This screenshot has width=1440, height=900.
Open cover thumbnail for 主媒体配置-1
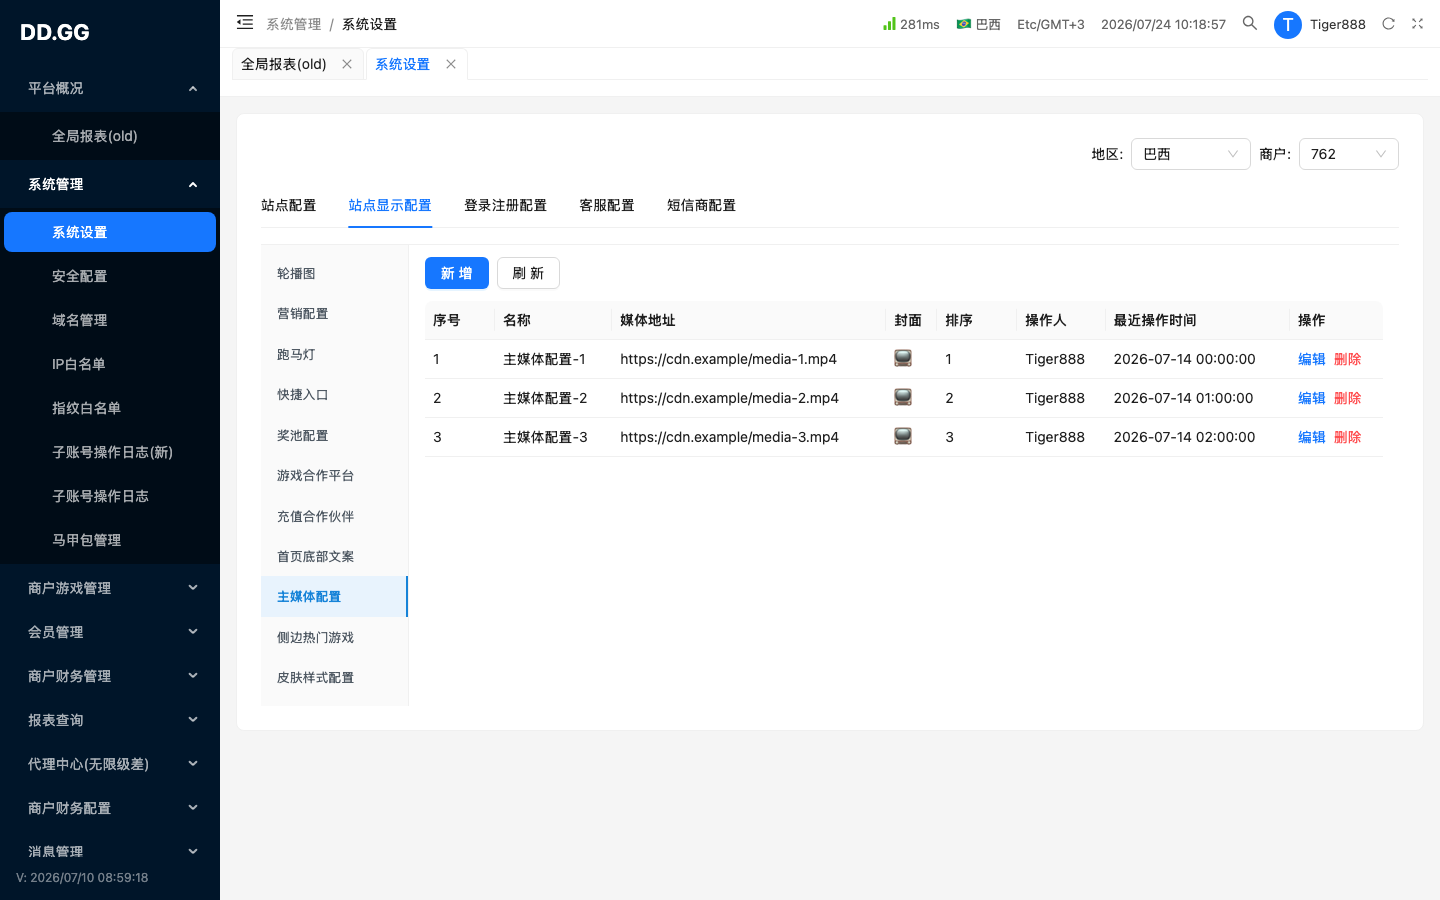pos(903,358)
